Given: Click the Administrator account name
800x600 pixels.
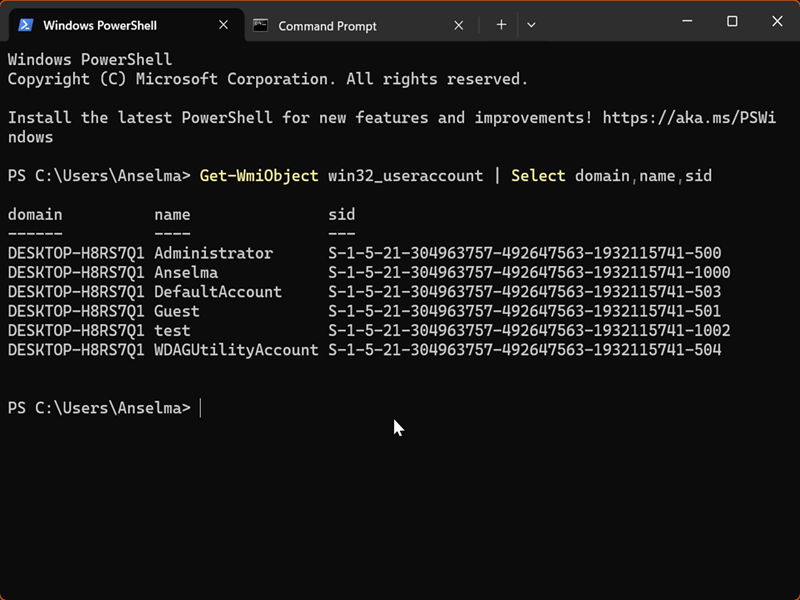Looking at the screenshot, I should 213,253.
